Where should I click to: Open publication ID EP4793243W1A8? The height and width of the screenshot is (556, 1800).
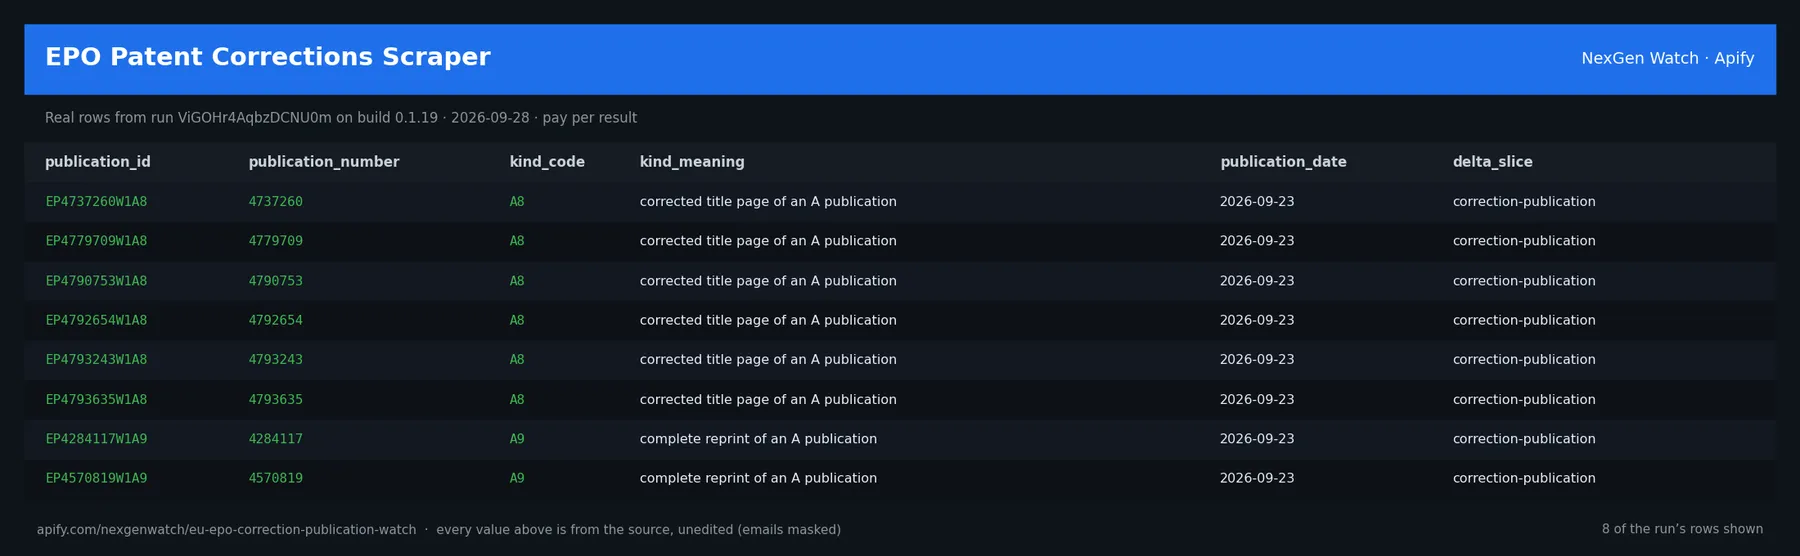[96, 360]
